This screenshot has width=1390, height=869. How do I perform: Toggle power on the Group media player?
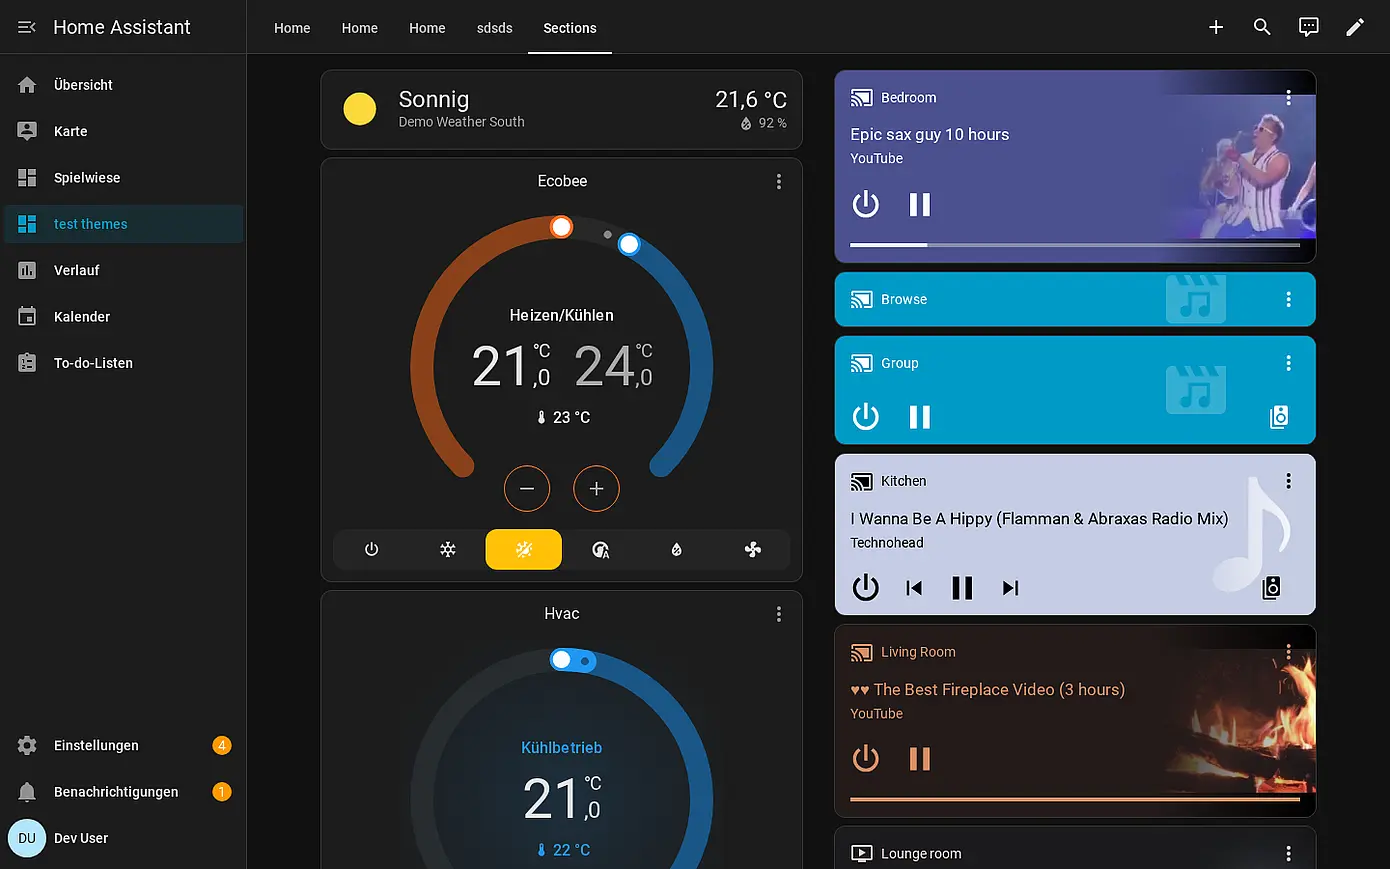(x=866, y=417)
